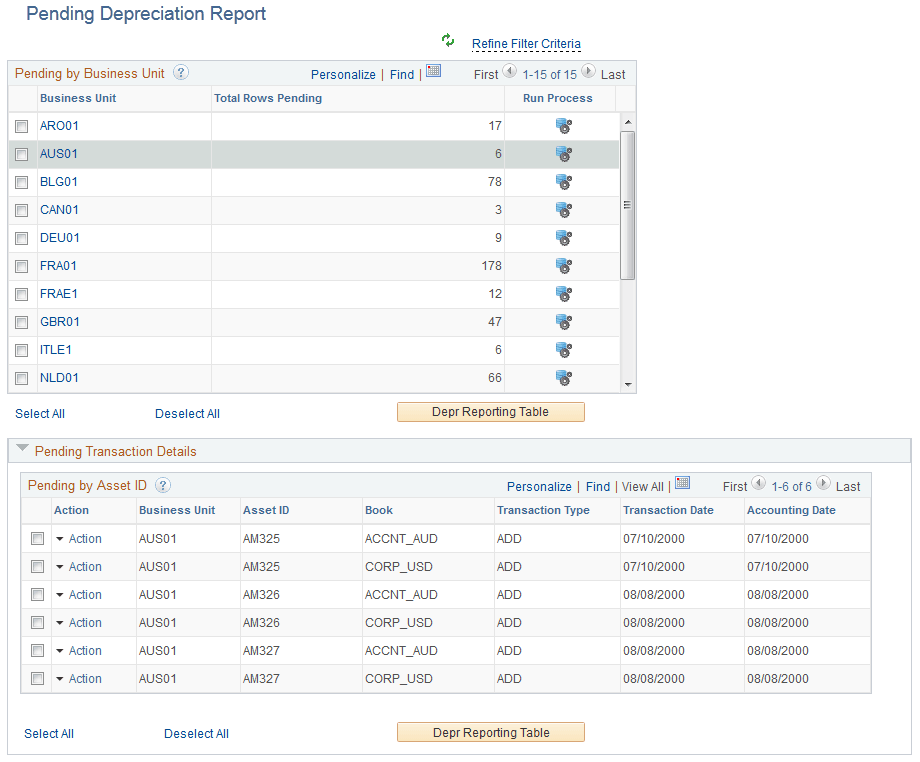Click the Run Process icon for FRA01

point(563,265)
